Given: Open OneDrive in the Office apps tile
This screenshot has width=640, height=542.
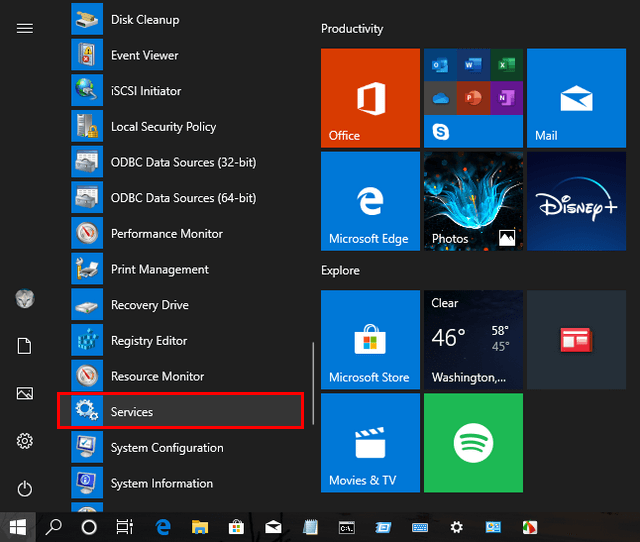Looking at the screenshot, I should tap(440, 98).
